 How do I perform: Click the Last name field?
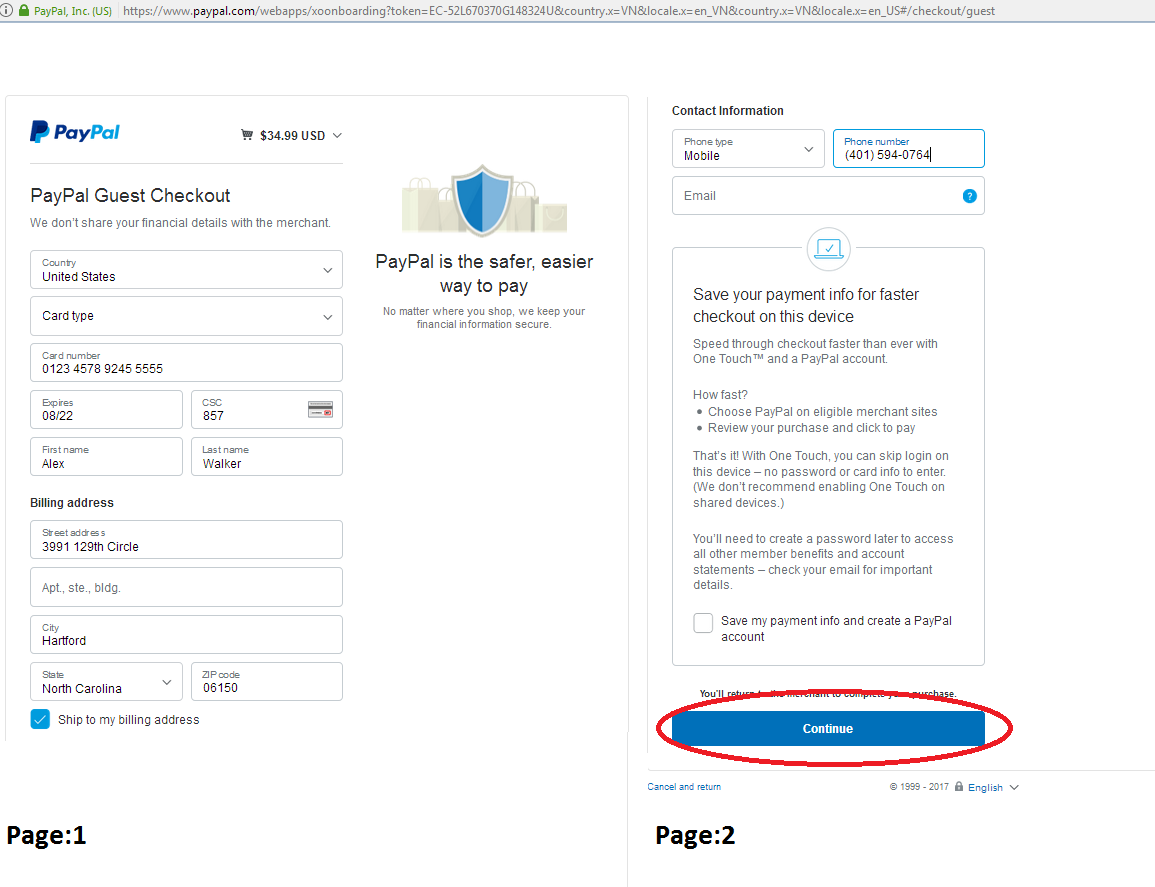pyautogui.click(x=267, y=457)
